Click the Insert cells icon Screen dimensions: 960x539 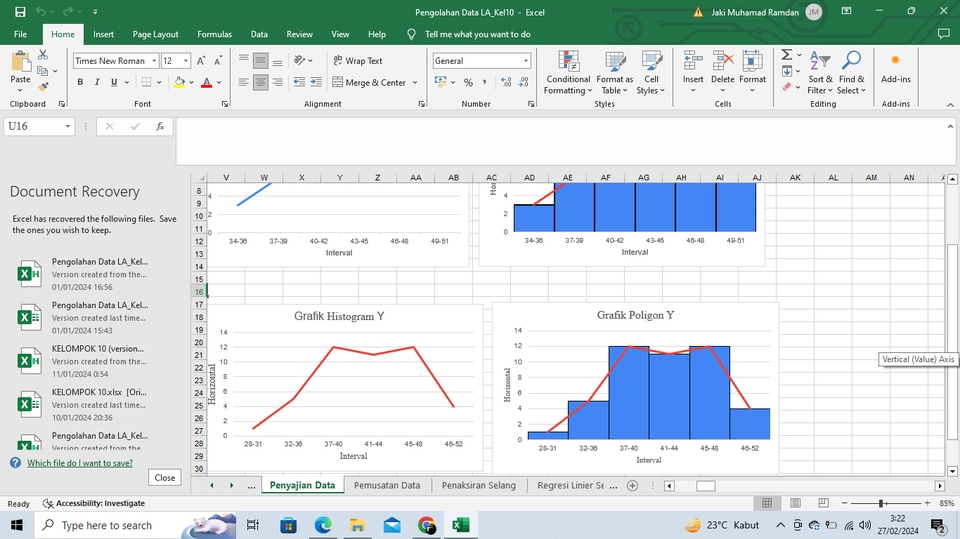(693, 62)
